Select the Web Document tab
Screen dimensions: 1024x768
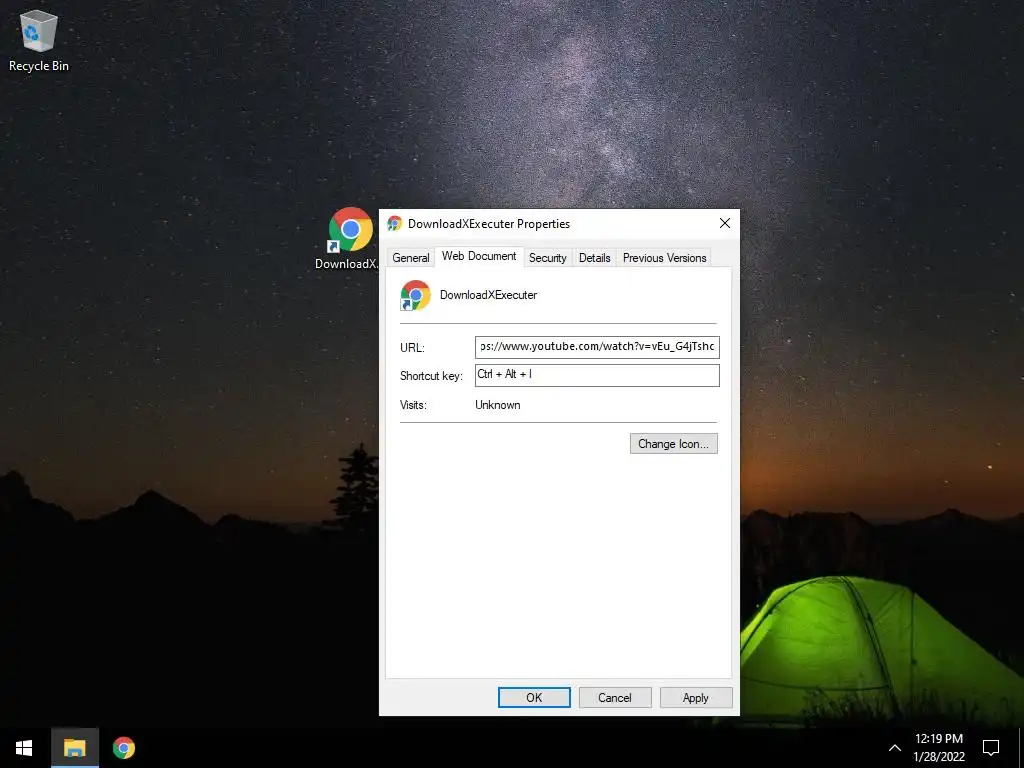[x=479, y=256]
